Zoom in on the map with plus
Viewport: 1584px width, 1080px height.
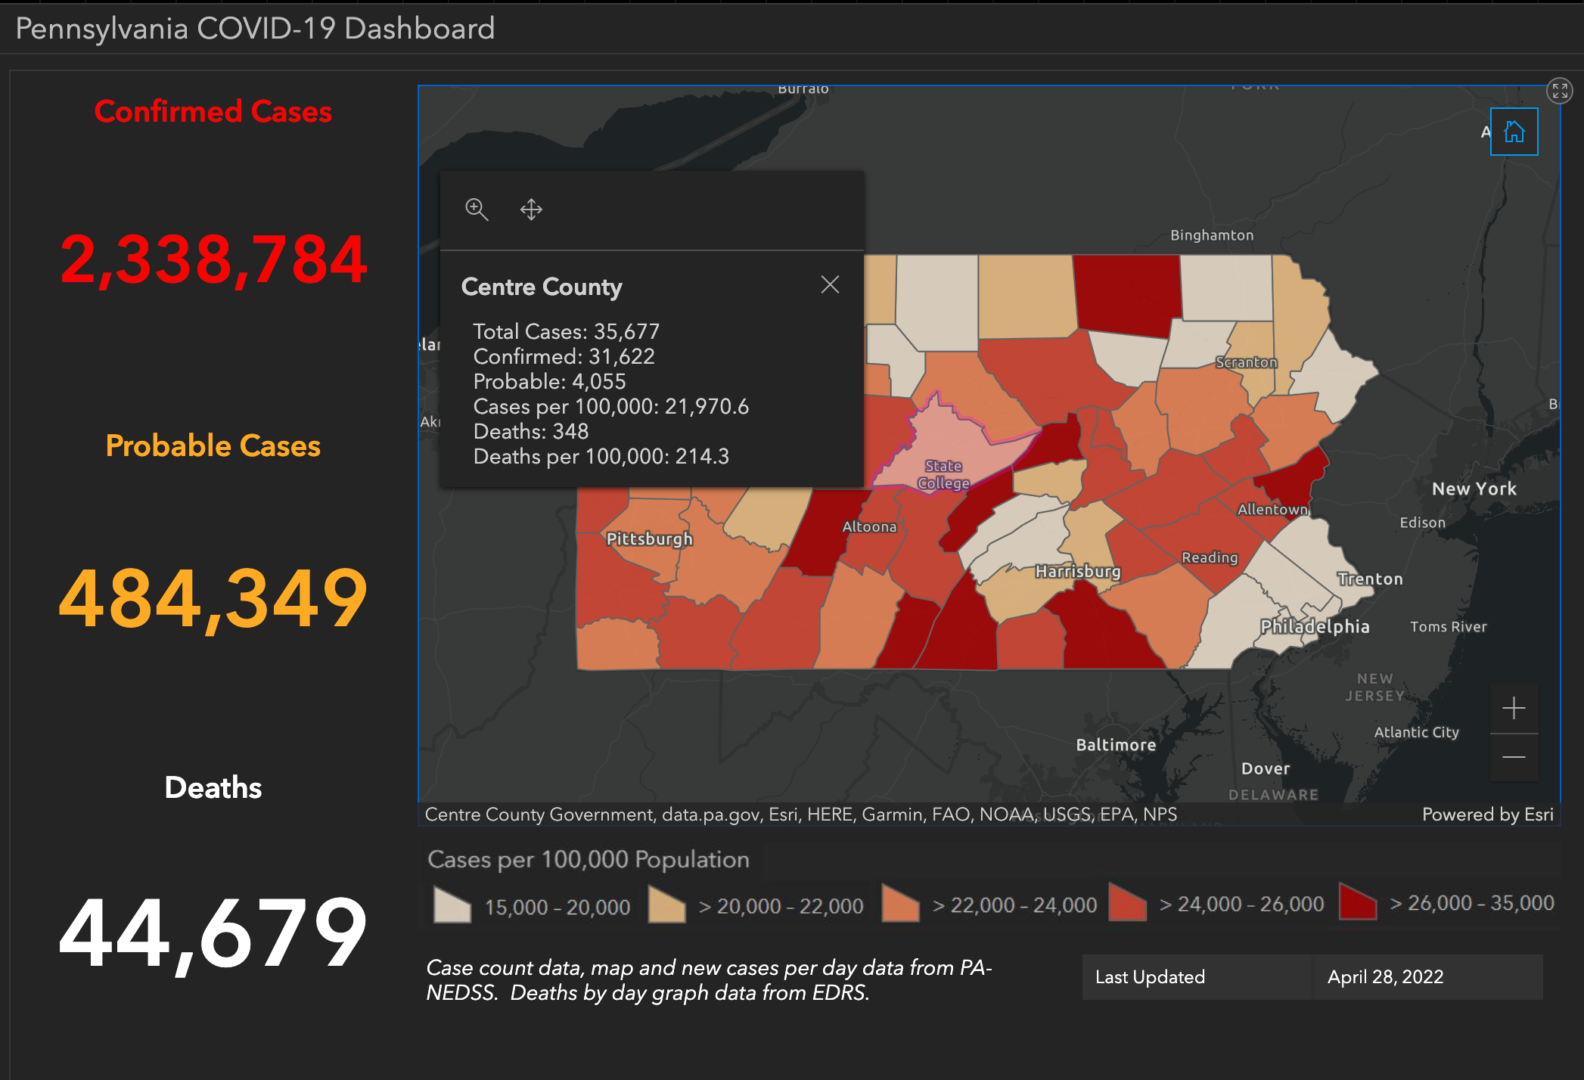click(1514, 708)
